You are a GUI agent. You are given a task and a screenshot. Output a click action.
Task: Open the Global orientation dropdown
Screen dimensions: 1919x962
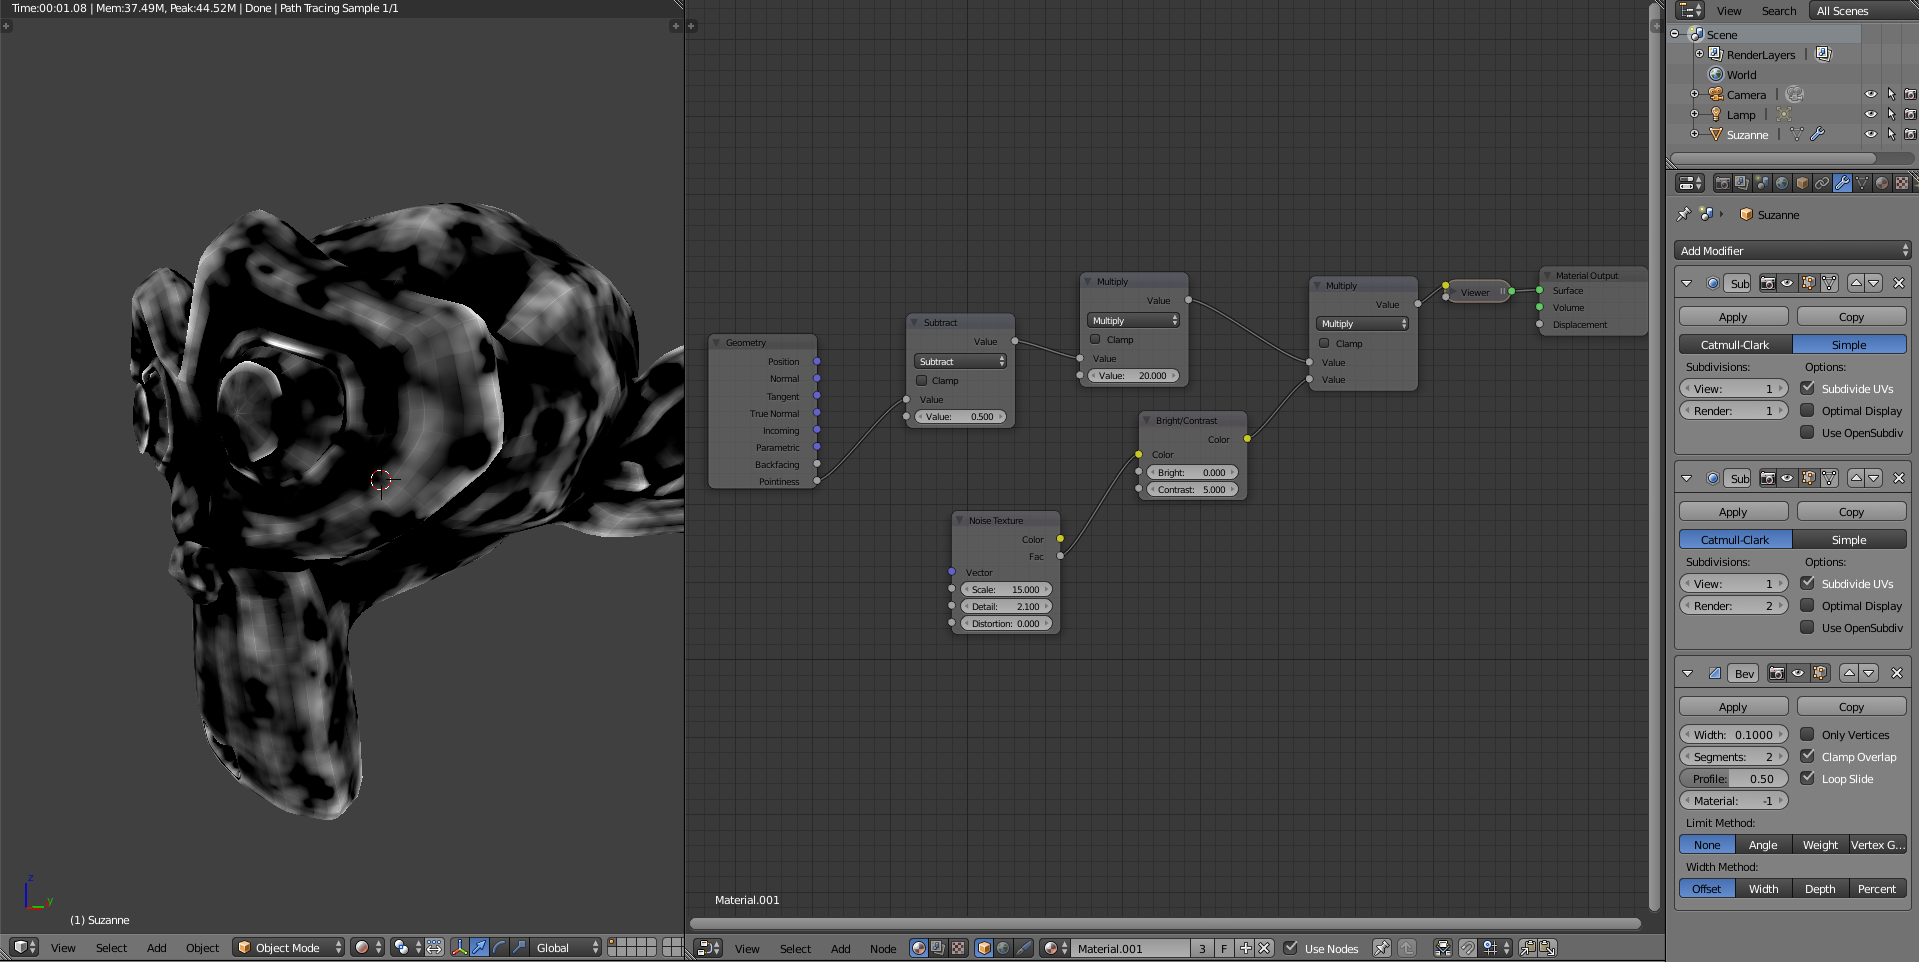pos(567,947)
